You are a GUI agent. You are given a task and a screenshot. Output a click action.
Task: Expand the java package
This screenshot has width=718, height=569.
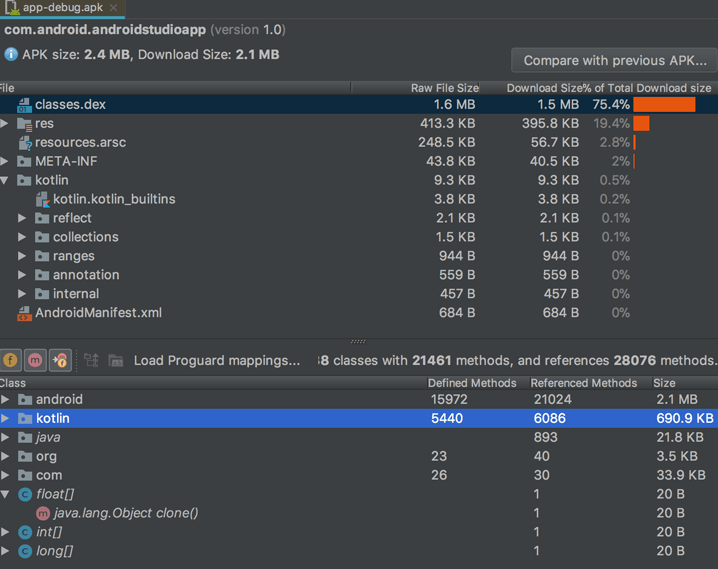5,437
